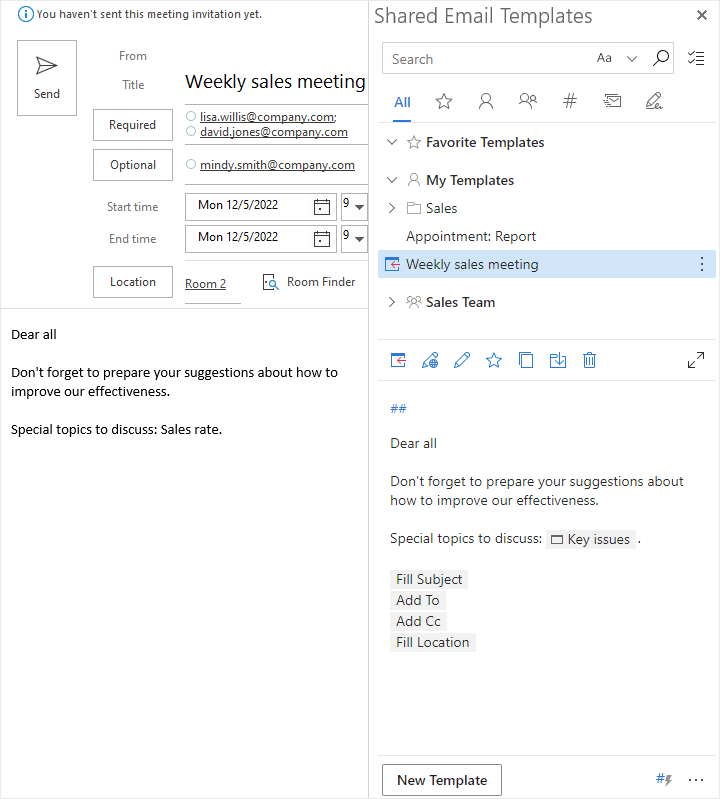720x799 pixels.
Task: Open the Start time hour dropdown
Action: (359, 207)
